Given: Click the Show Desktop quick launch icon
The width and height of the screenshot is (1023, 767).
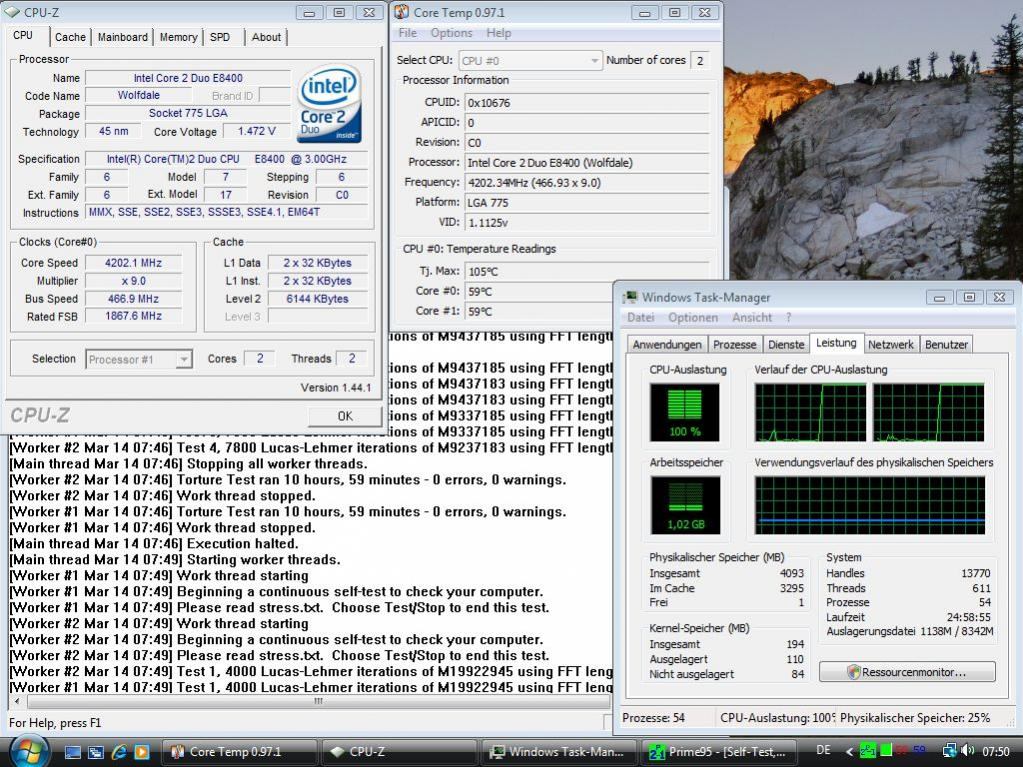Looking at the screenshot, I should click(73, 752).
